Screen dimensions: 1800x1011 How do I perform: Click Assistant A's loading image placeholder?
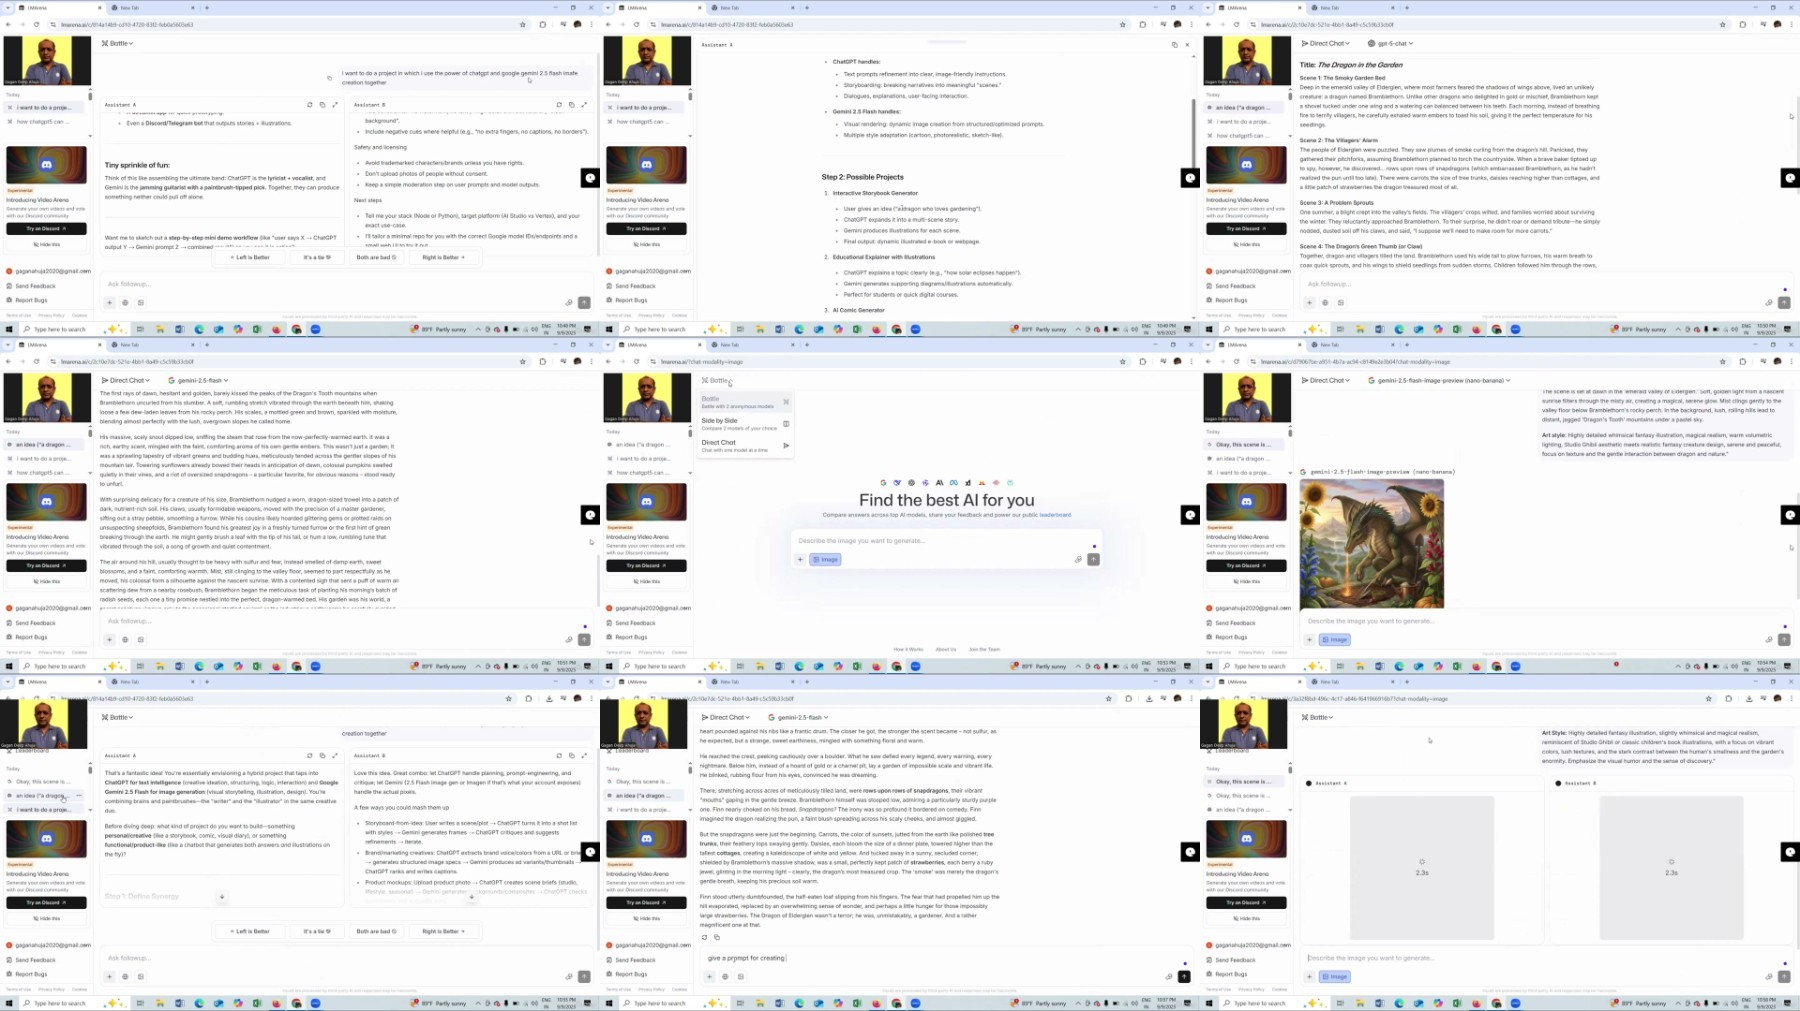point(1421,867)
